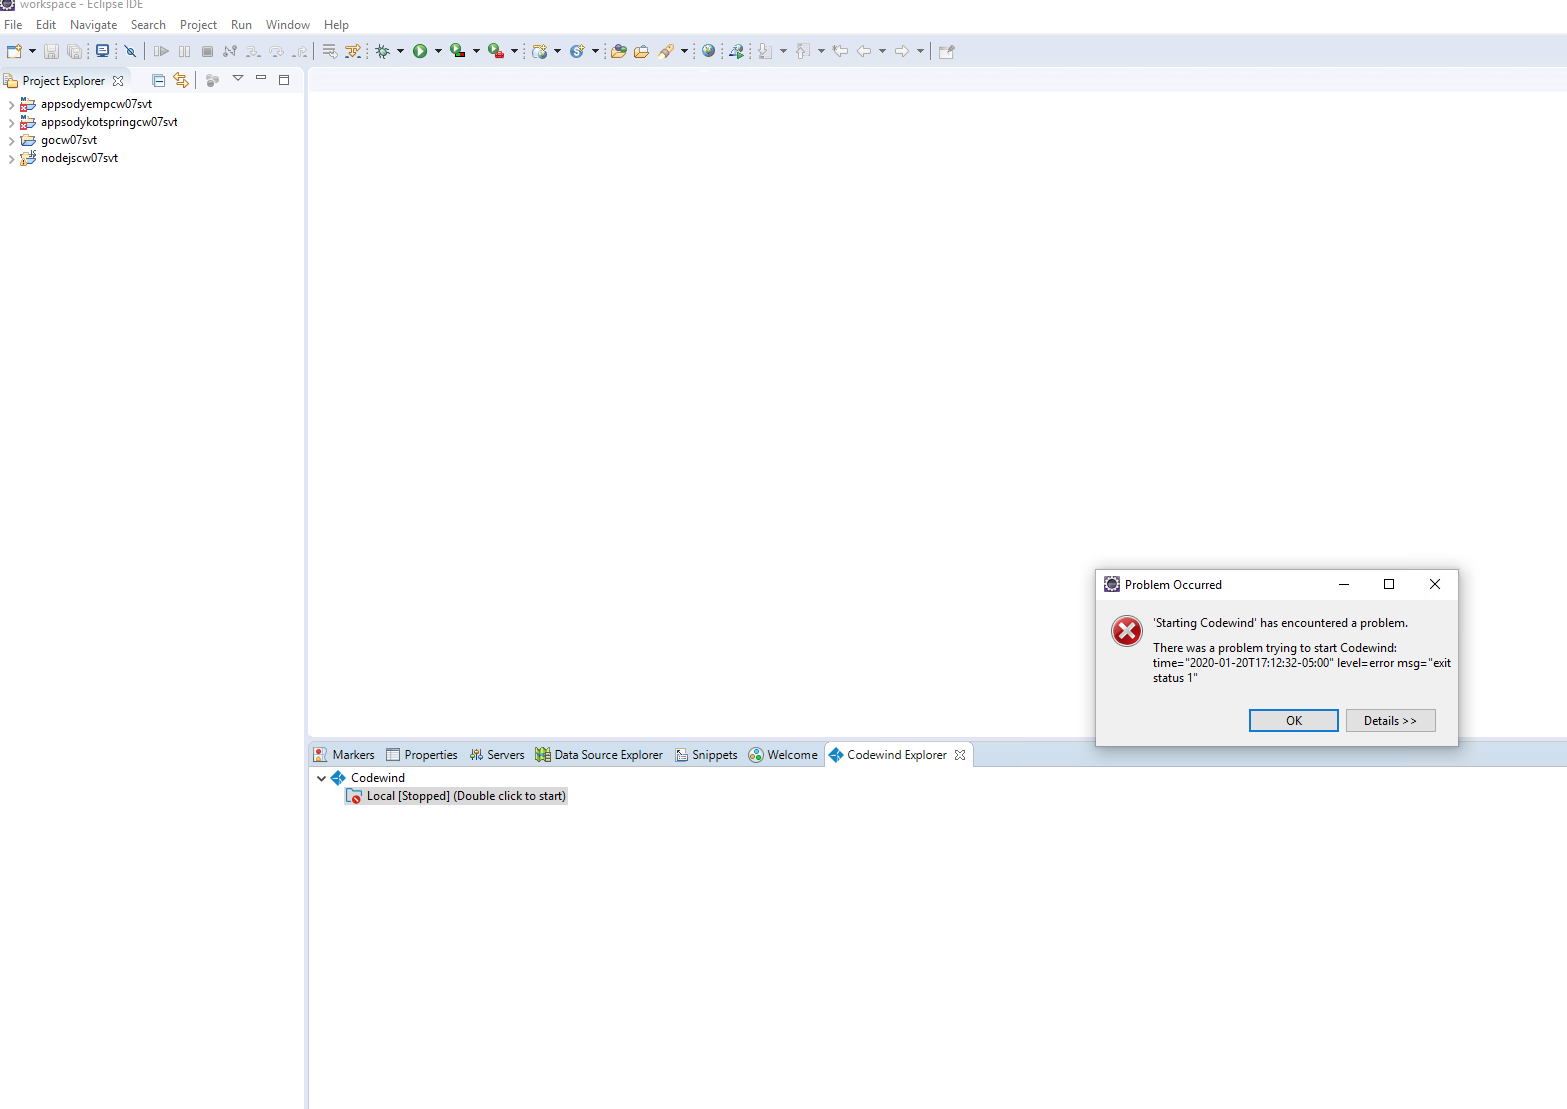
Task: Click the Codewind icon in the Codewind Explorer tree
Action: 337,777
